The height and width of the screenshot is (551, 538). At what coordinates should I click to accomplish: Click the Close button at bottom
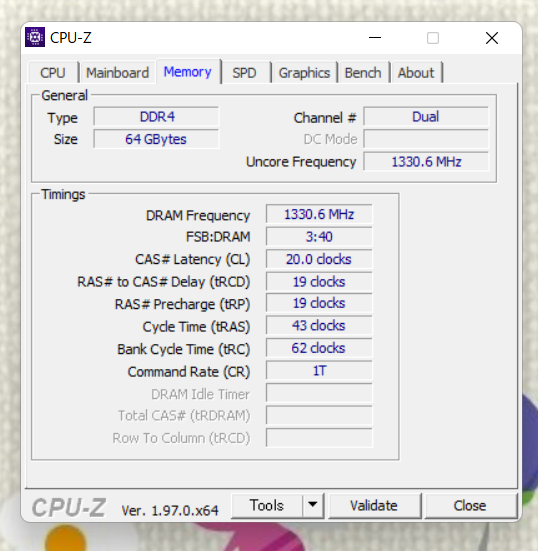(470, 506)
